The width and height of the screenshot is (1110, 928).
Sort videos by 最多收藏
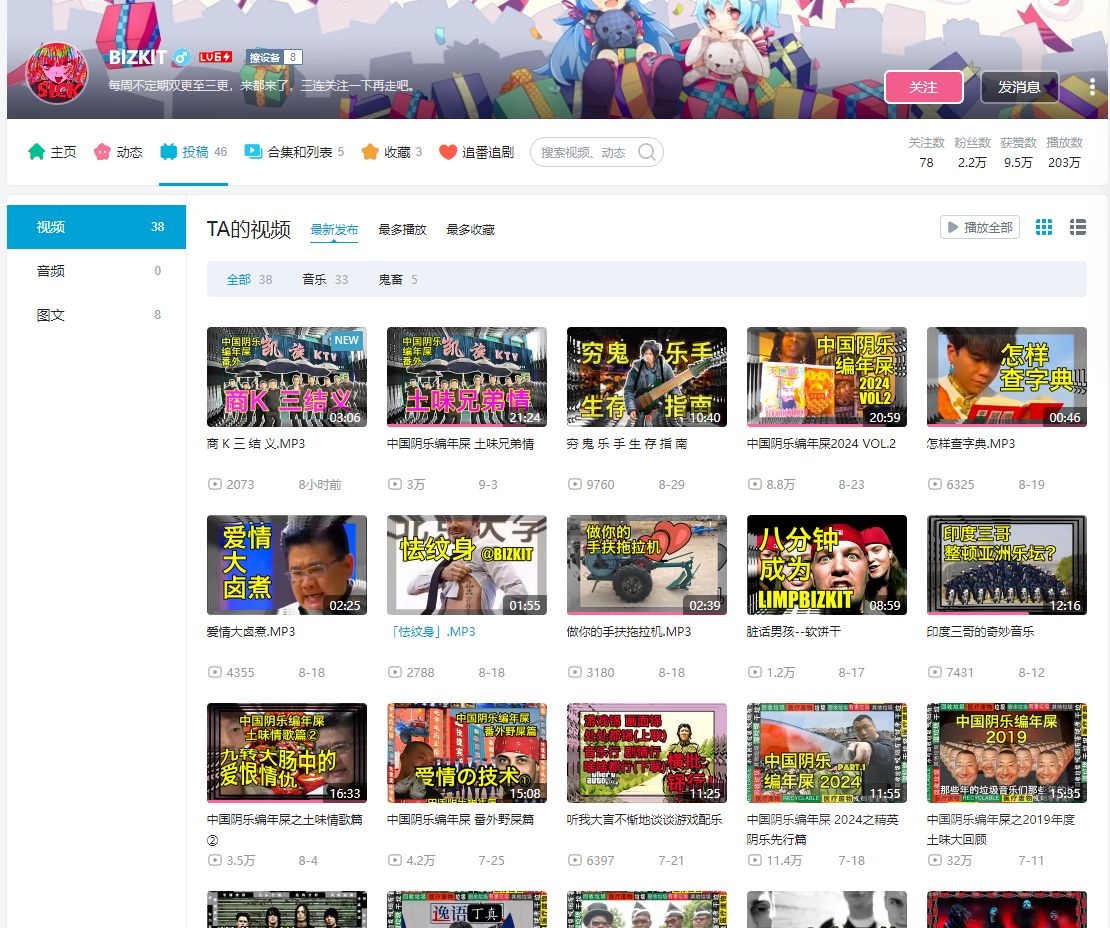[x=470, y=230]
